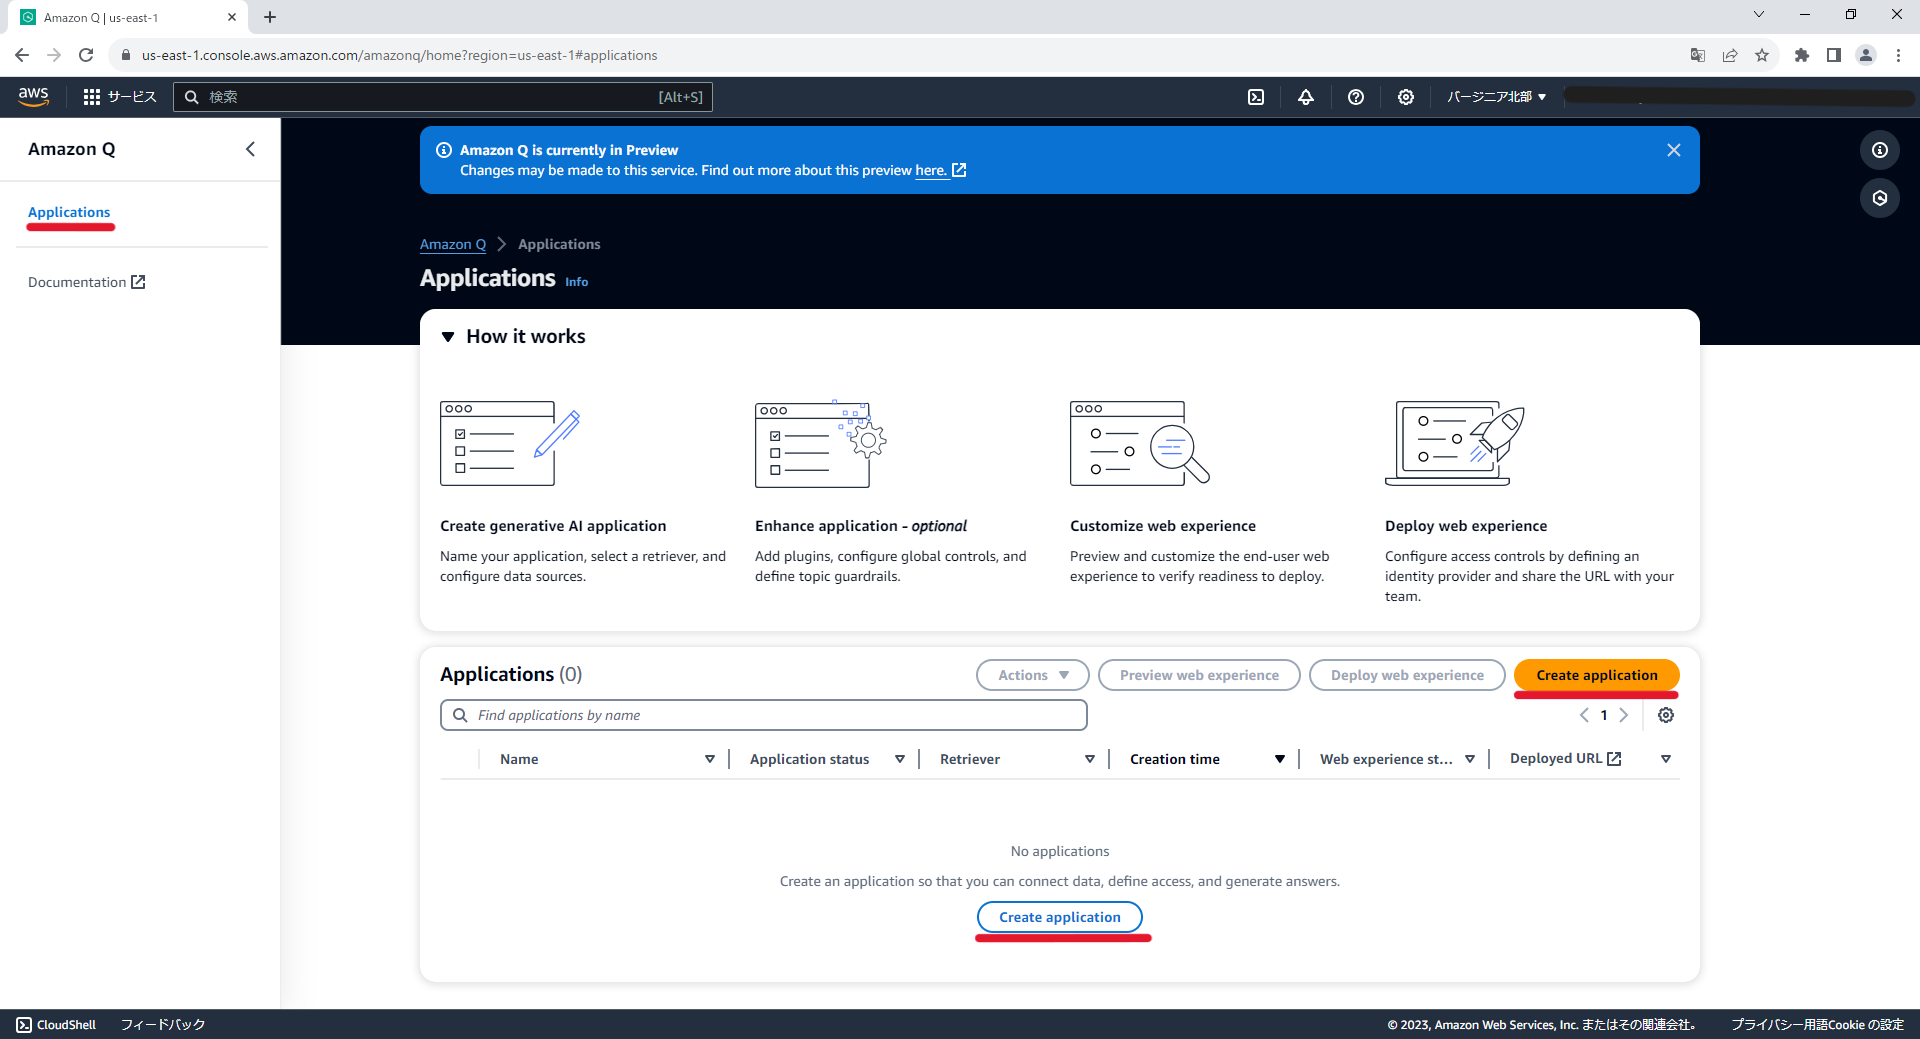Open table preferences gear above the applications list

[1665, 714]
